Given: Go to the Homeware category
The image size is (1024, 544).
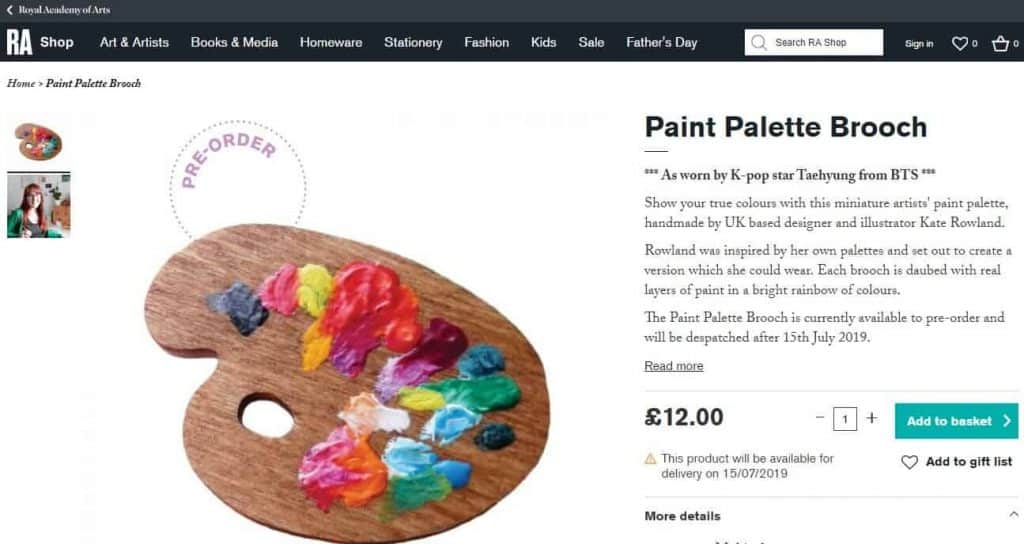Looking at the screenshot, I should (331, 42).
